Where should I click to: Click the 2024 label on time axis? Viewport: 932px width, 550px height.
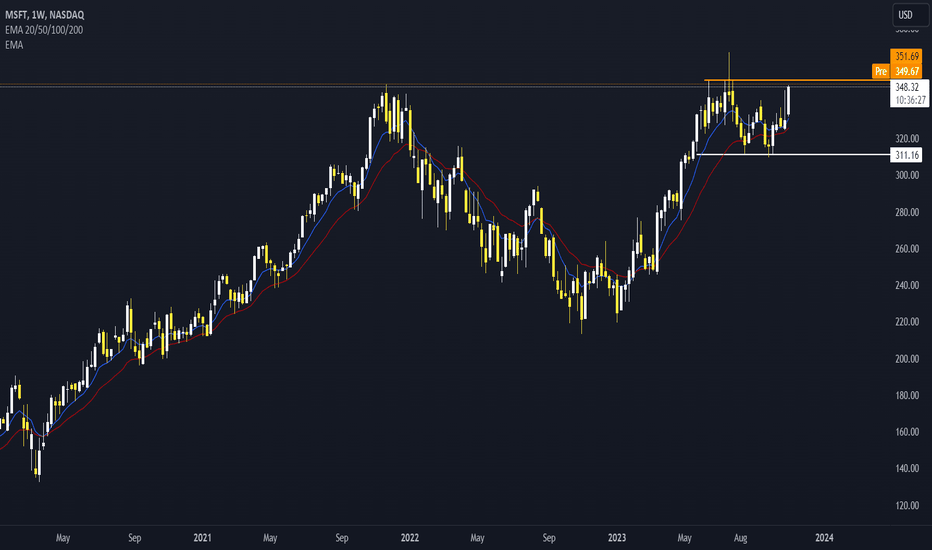coord(824,538)
